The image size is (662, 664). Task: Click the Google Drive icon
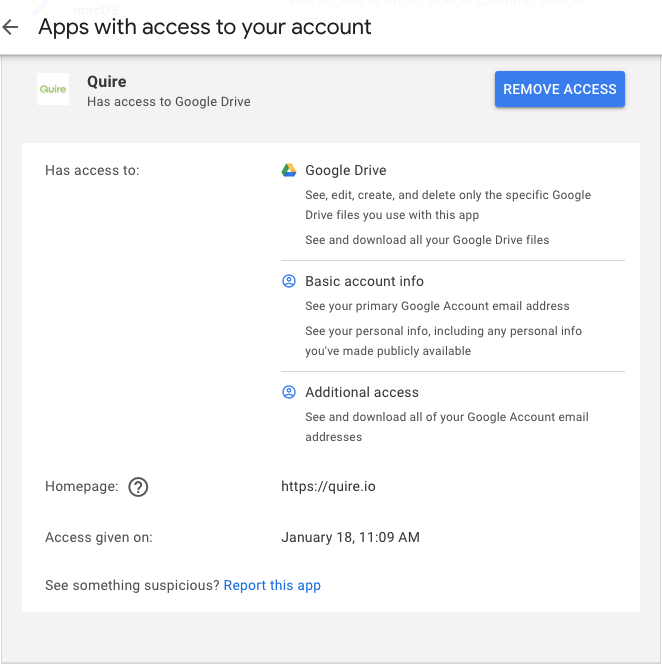(289, 170)
